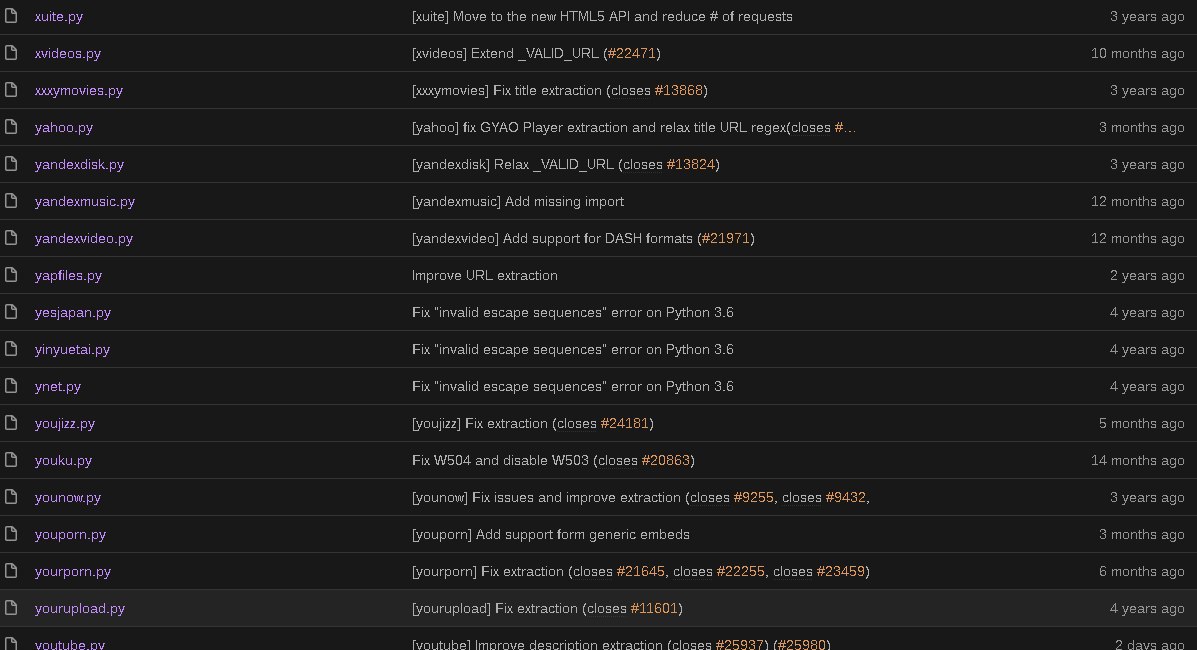Open issue #22255 in yourporn commit
1197x650 pixels.
point(741,571)
